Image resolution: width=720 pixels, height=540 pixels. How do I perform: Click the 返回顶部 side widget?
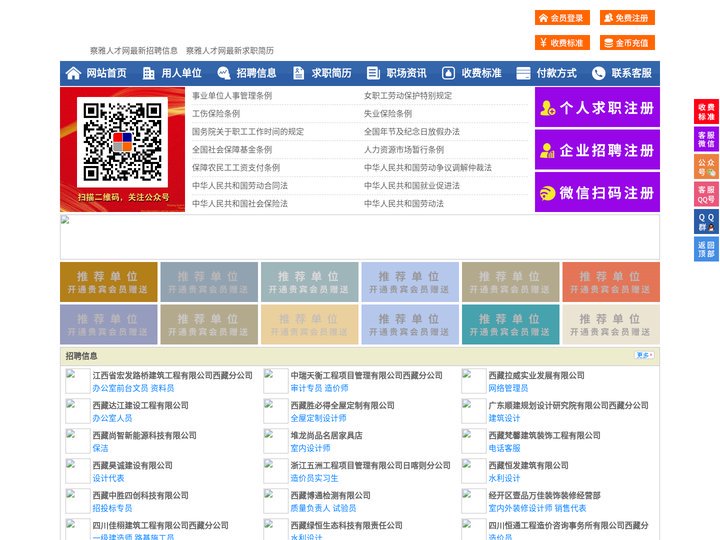point(706,249)
